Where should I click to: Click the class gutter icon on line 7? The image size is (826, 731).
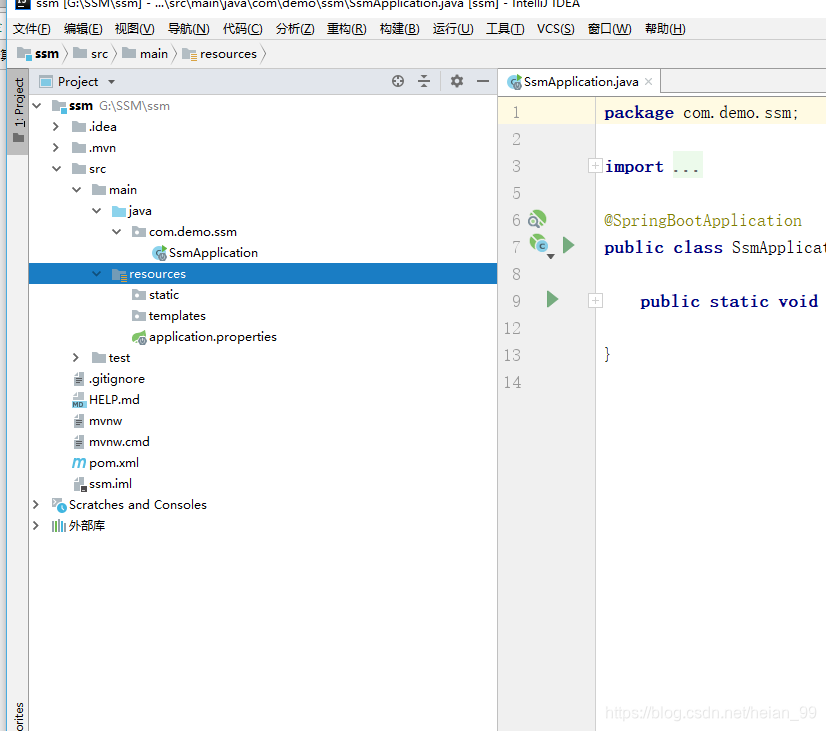[x=539, y=245]
